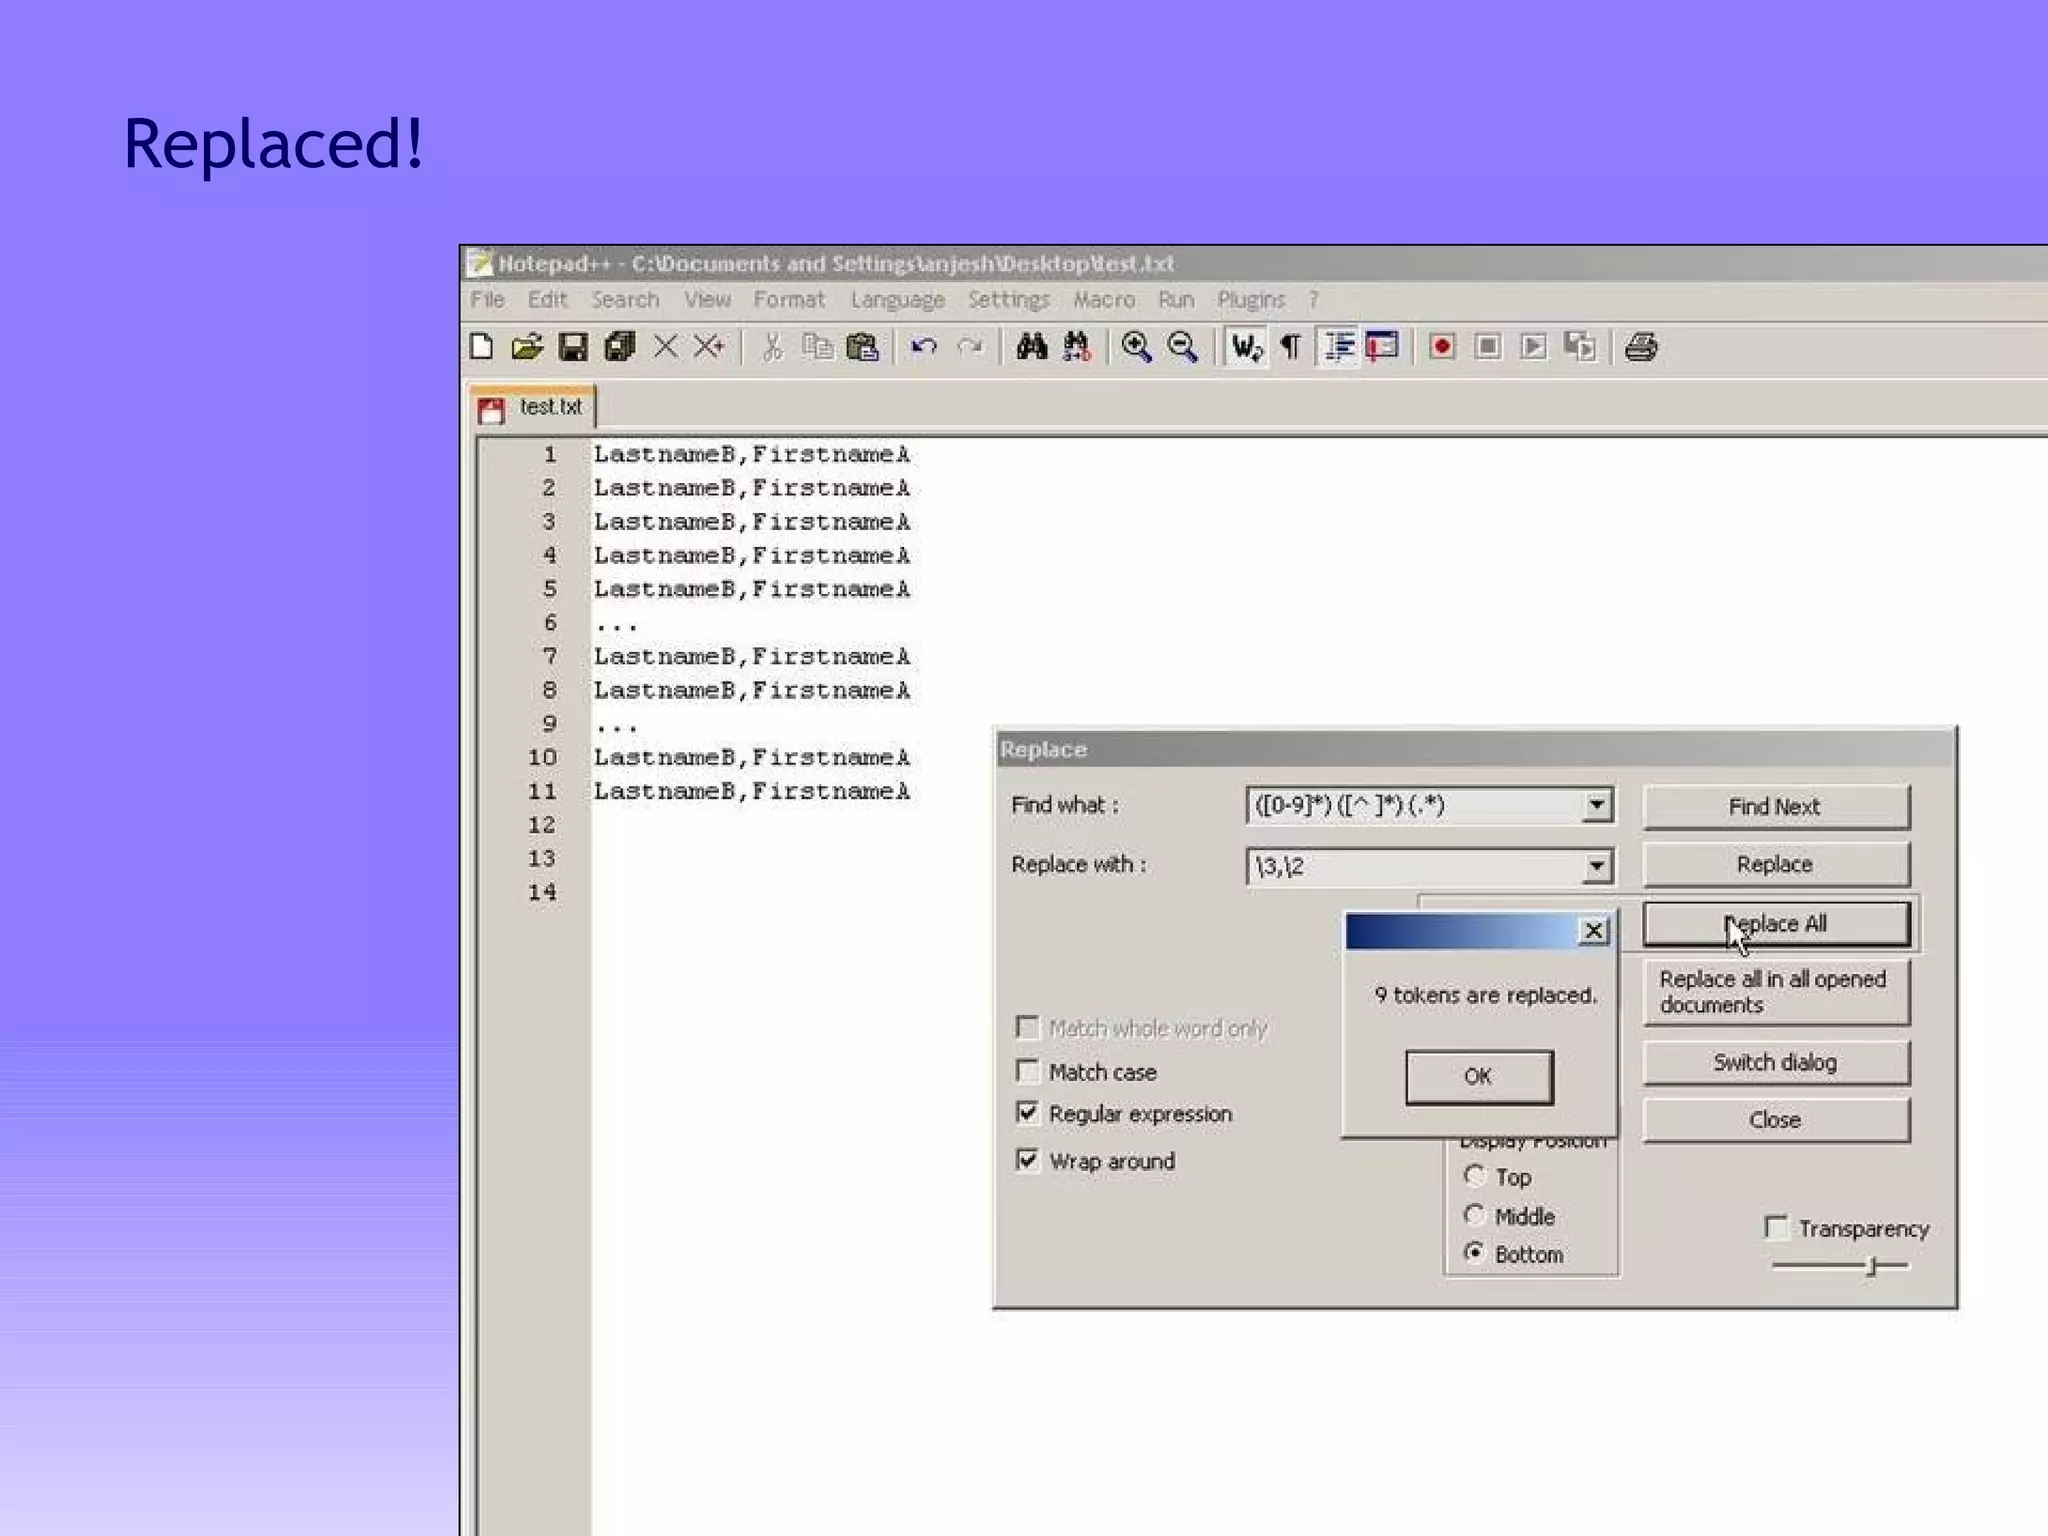Screen dimensions: 2048x1536
Task: Click the Open file folder icon
Action: click(526, 347)
